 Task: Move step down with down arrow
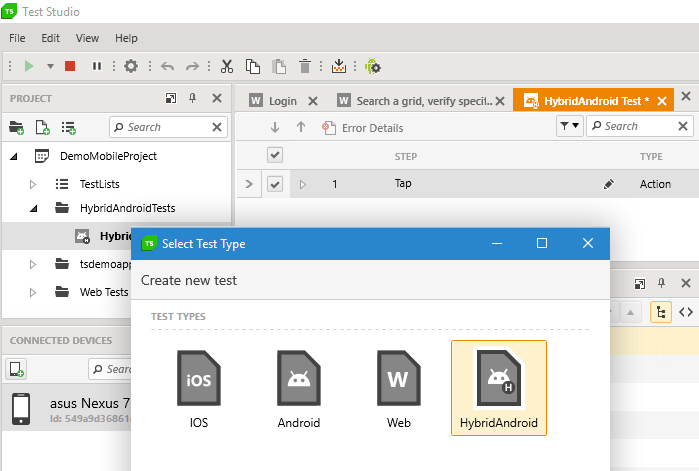[275, 128]
